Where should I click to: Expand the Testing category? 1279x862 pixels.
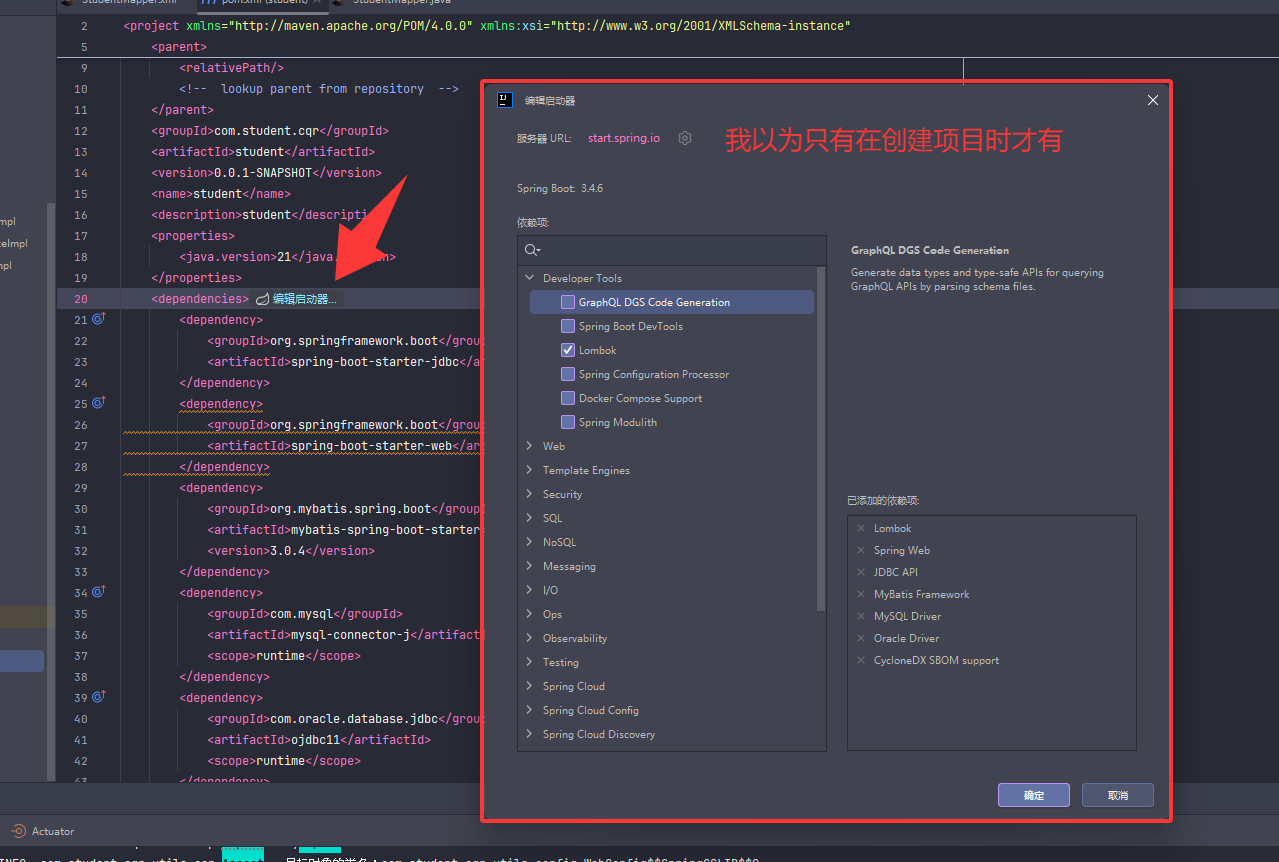tap(530, 662)
